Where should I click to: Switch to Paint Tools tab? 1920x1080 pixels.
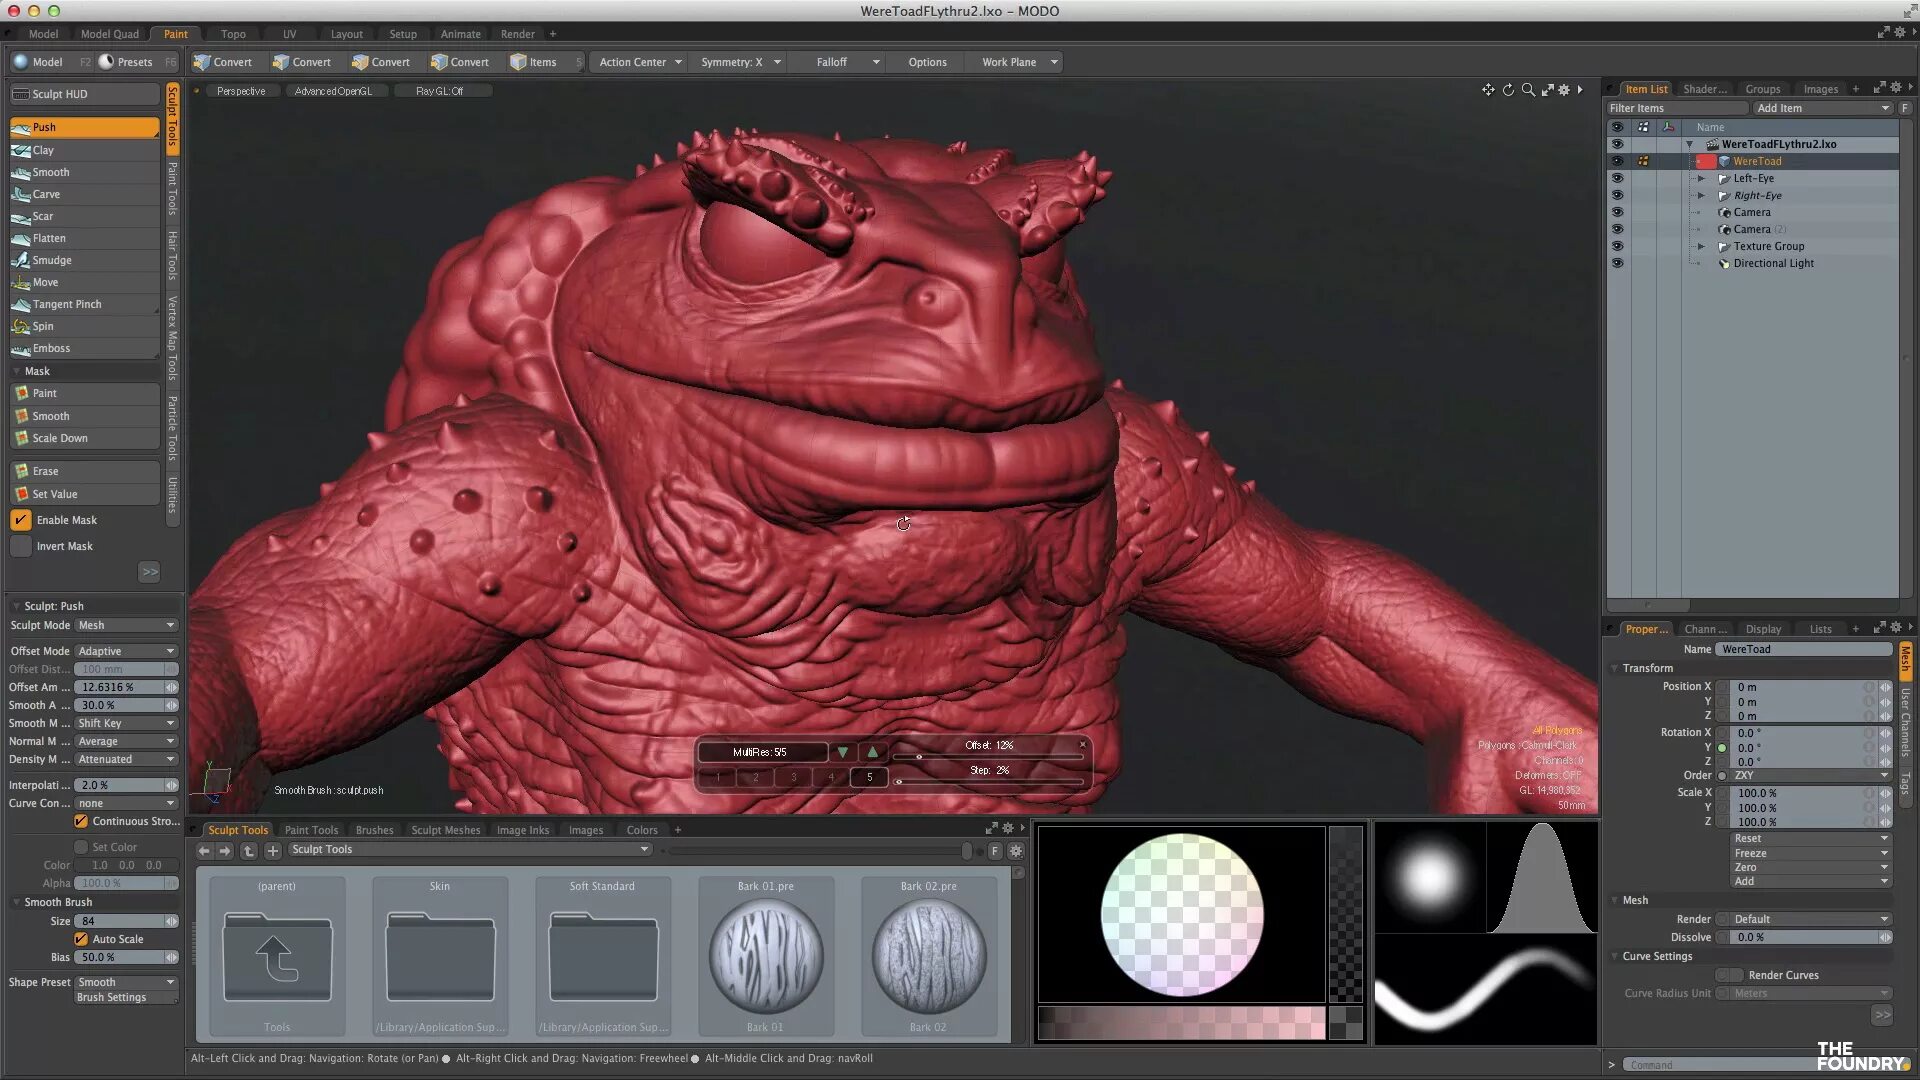pos(310,829)
